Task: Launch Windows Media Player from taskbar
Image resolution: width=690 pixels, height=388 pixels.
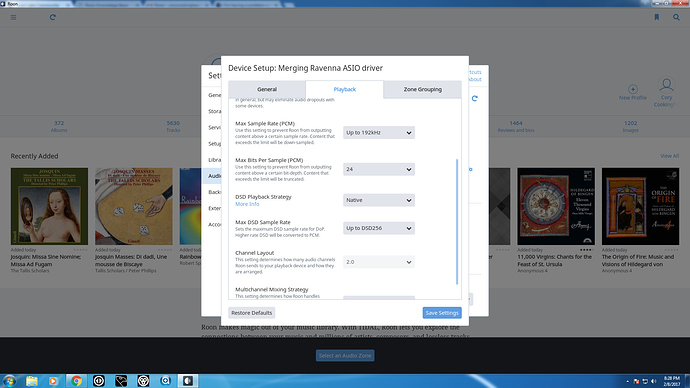Action: pos(53,381)
